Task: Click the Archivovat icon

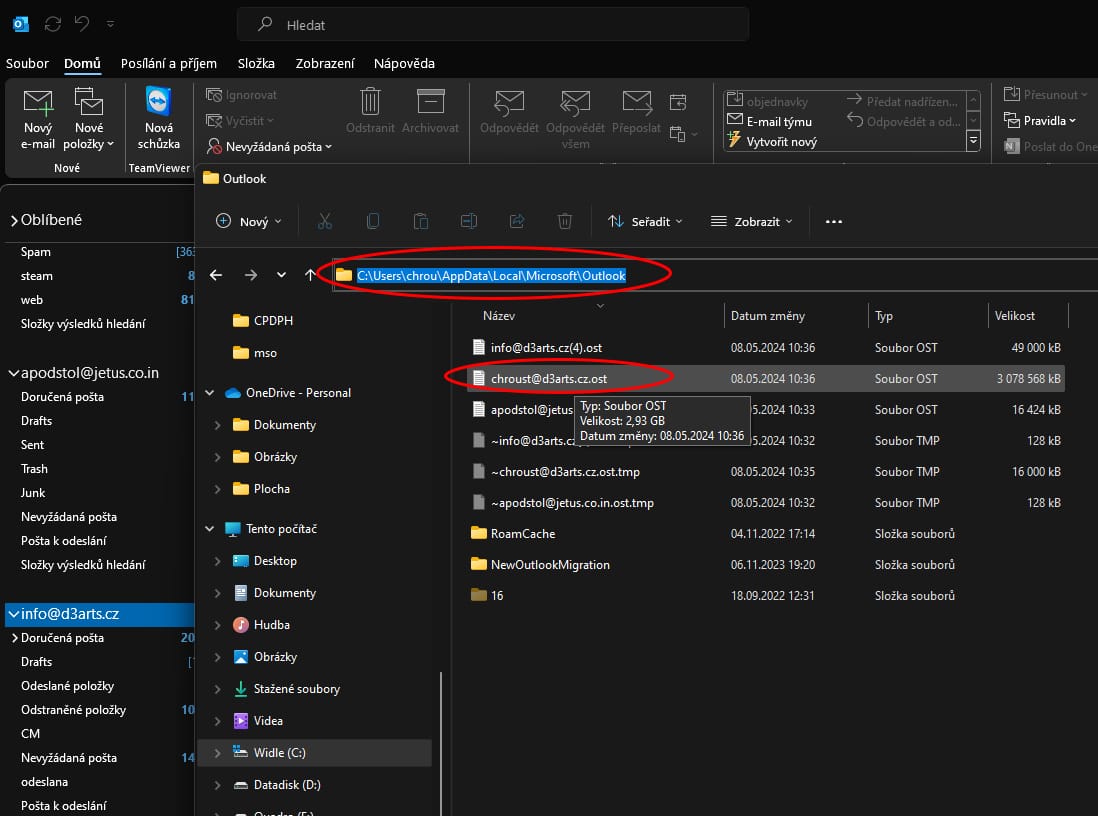Action: coord(430,101)
